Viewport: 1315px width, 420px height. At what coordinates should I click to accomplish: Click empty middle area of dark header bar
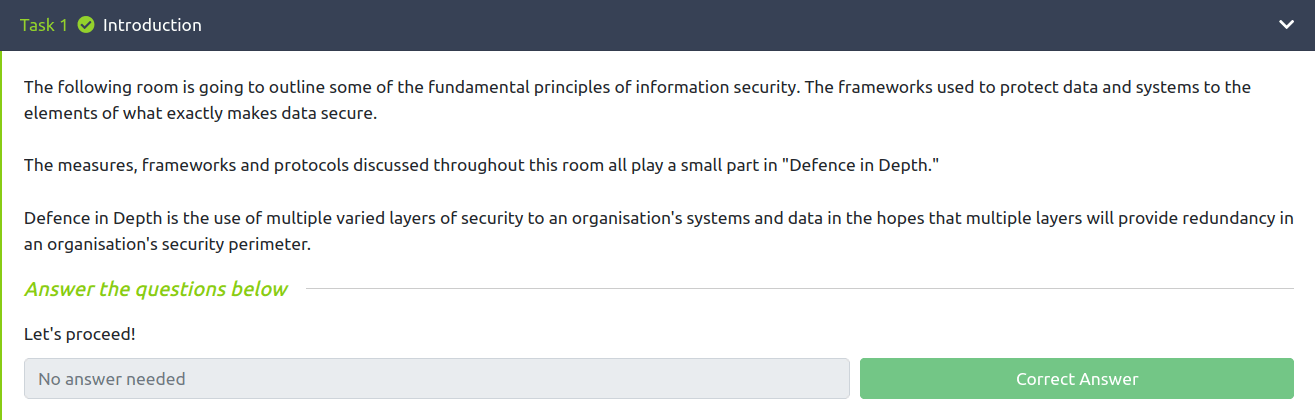click(700, 25)
